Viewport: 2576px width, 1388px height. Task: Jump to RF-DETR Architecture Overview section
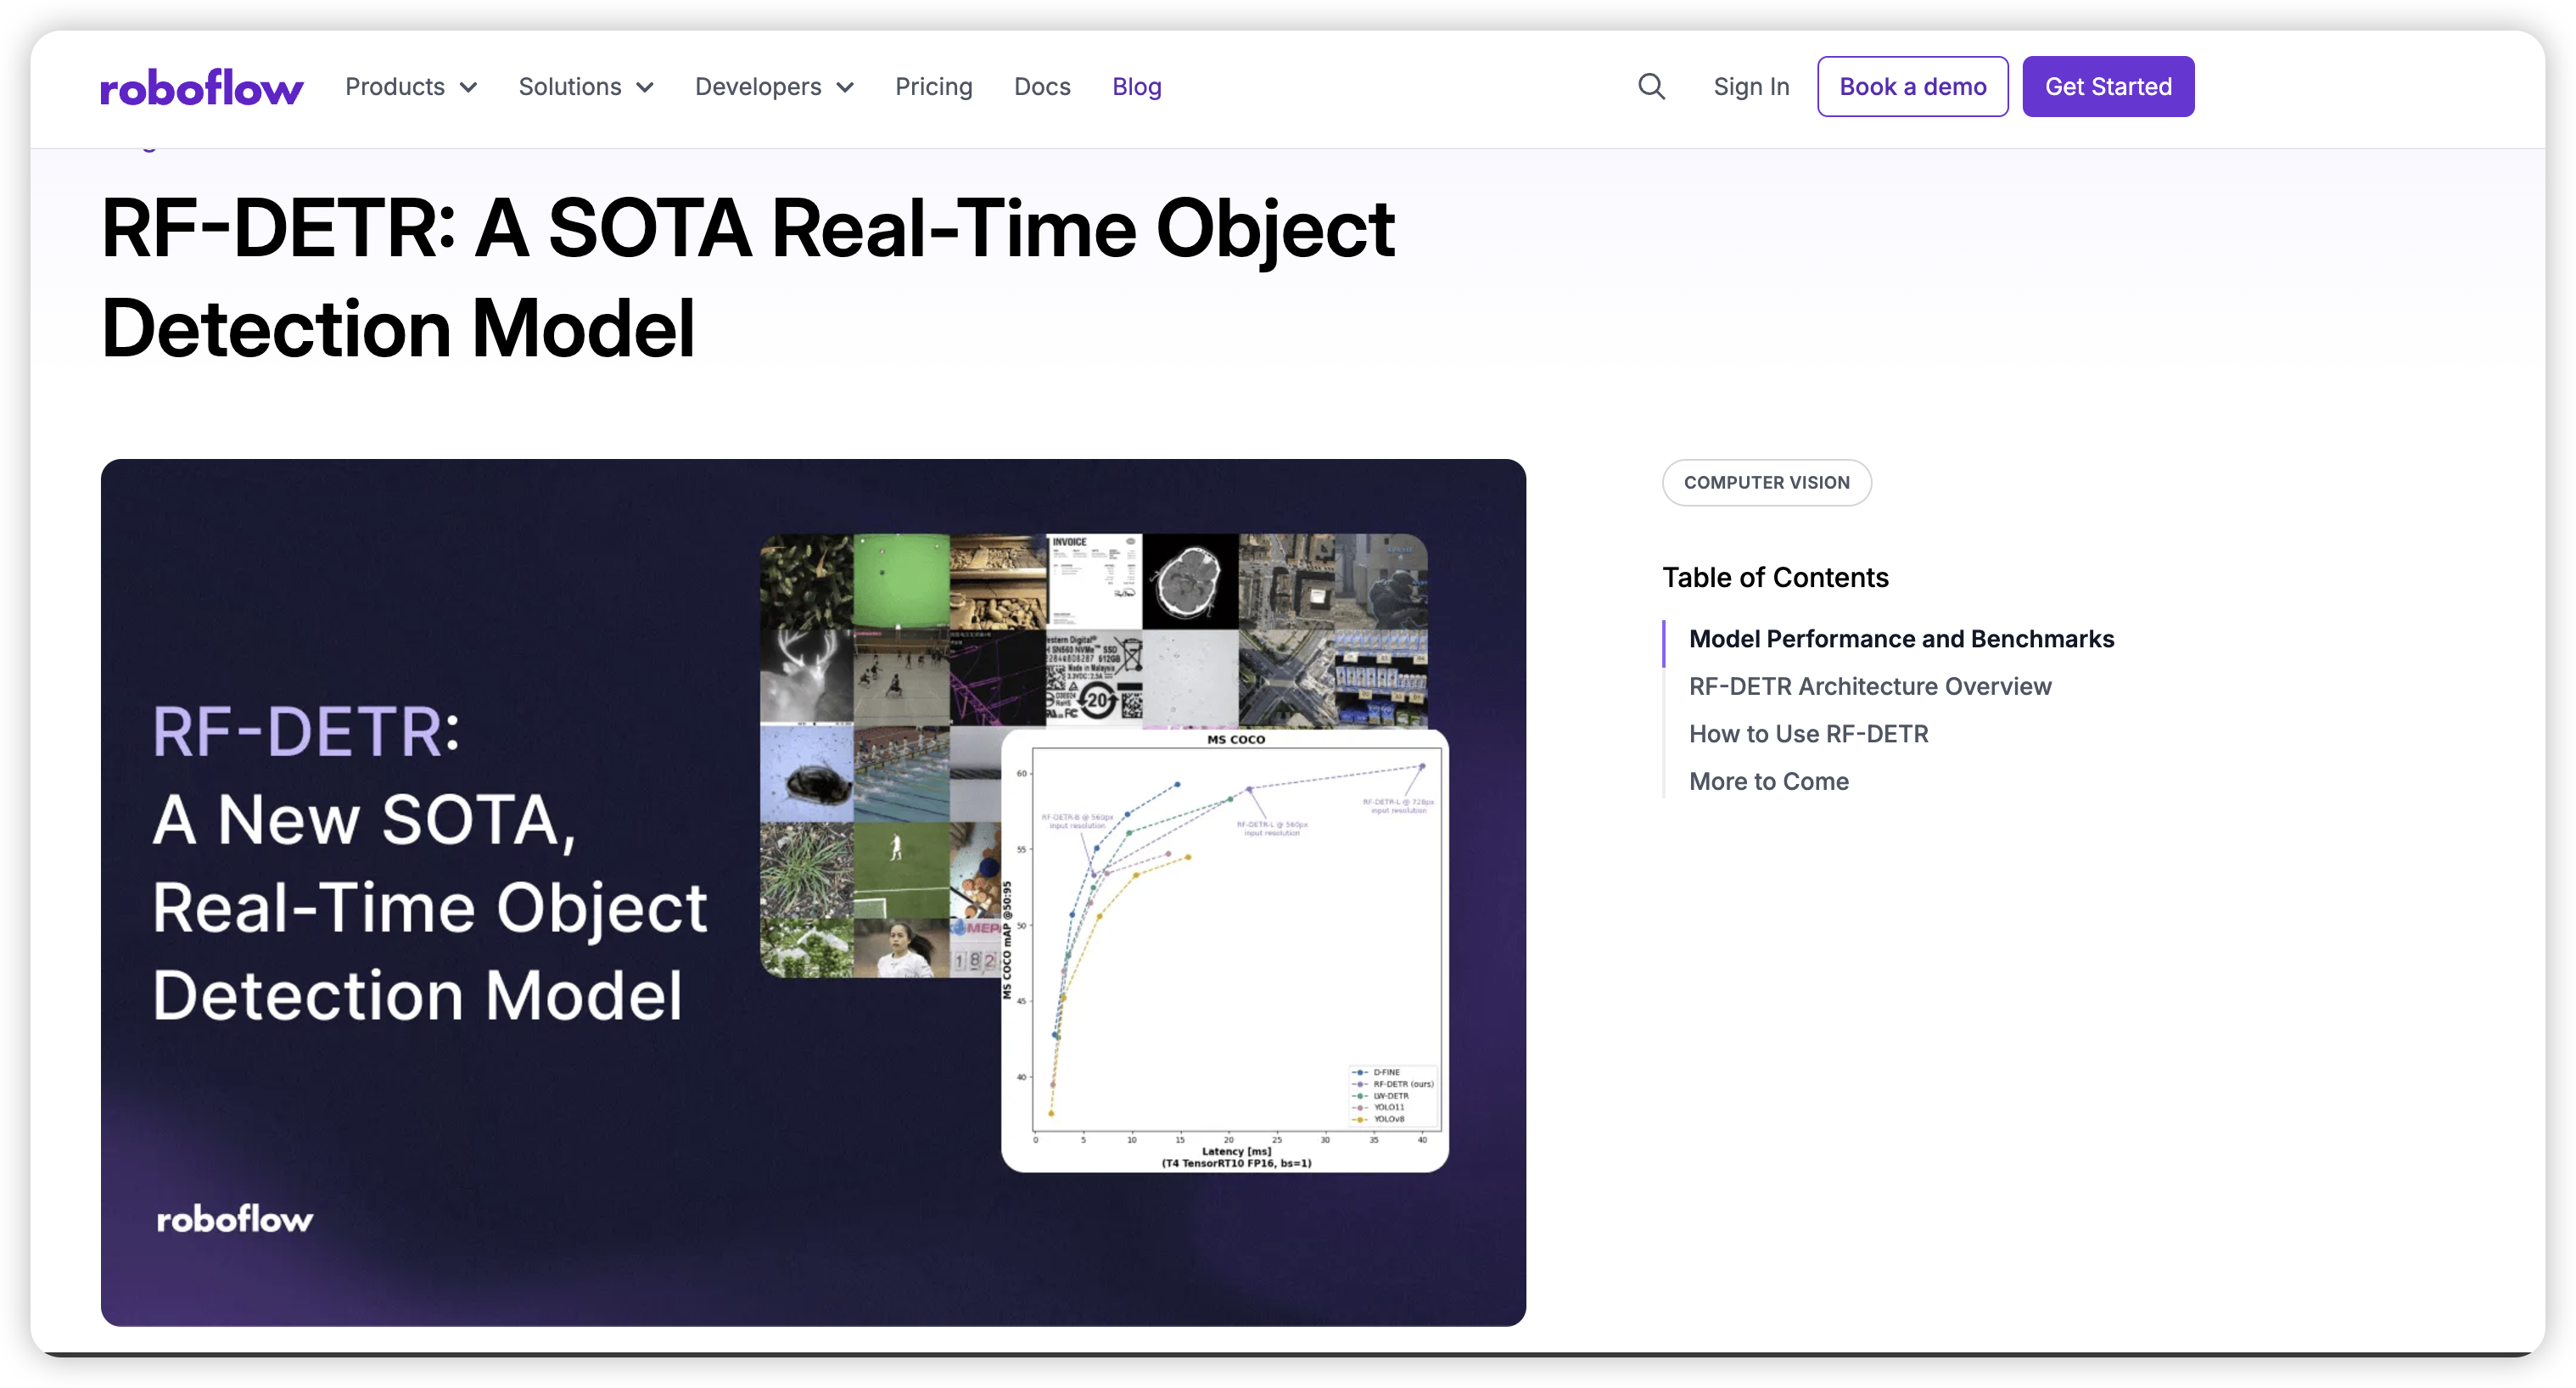pyautogui.click(x=1869, y=687)
